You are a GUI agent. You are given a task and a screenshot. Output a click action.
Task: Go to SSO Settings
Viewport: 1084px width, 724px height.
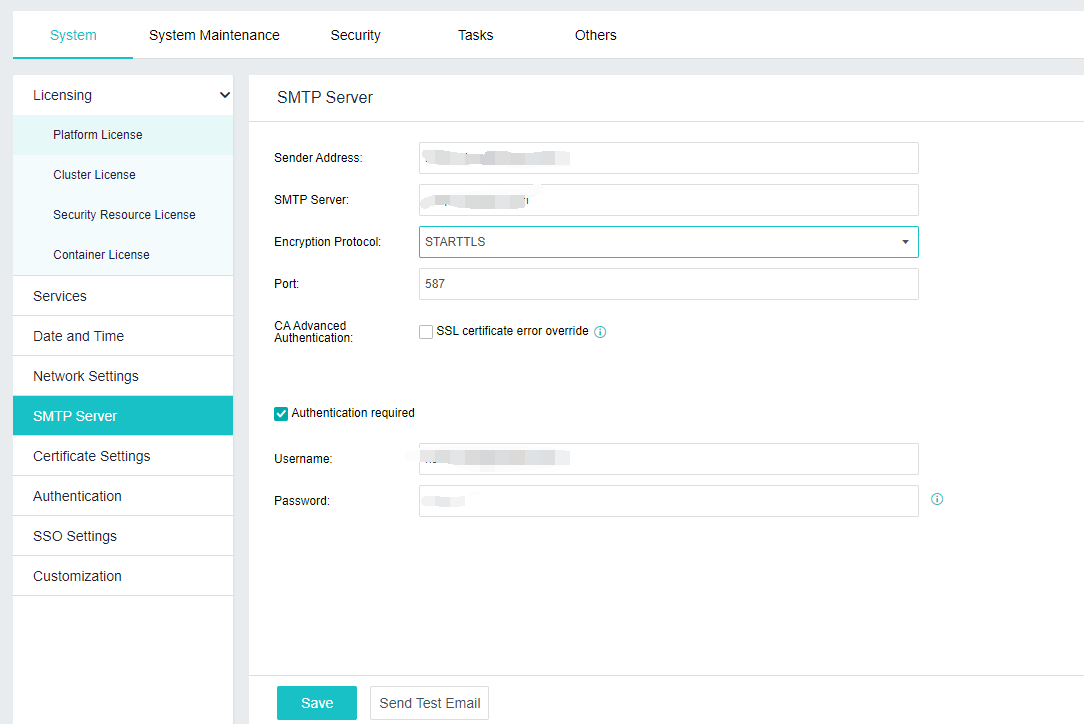(75, 536)
